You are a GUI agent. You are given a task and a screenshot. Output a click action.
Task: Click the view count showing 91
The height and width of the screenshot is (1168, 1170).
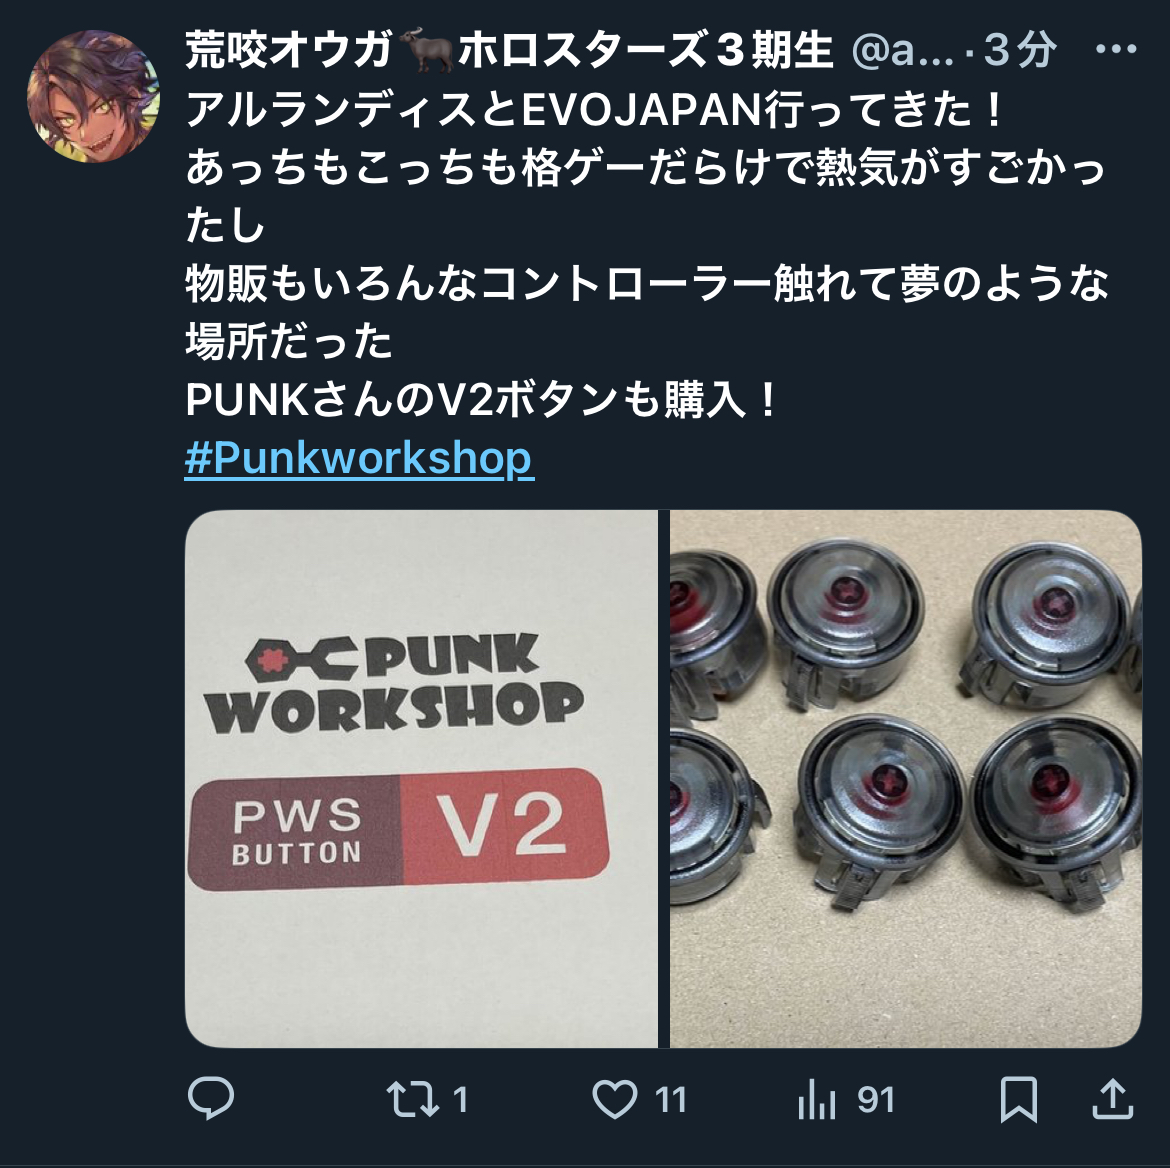coord(876,1100)
